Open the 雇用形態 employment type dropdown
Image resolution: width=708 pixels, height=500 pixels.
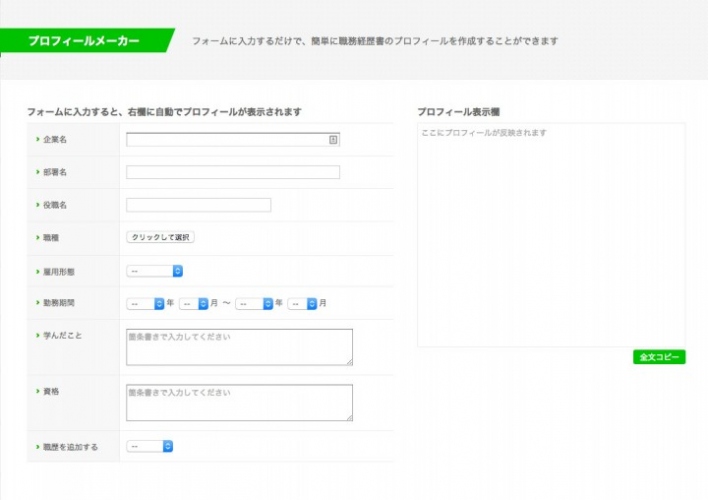[x=154, y=271]
